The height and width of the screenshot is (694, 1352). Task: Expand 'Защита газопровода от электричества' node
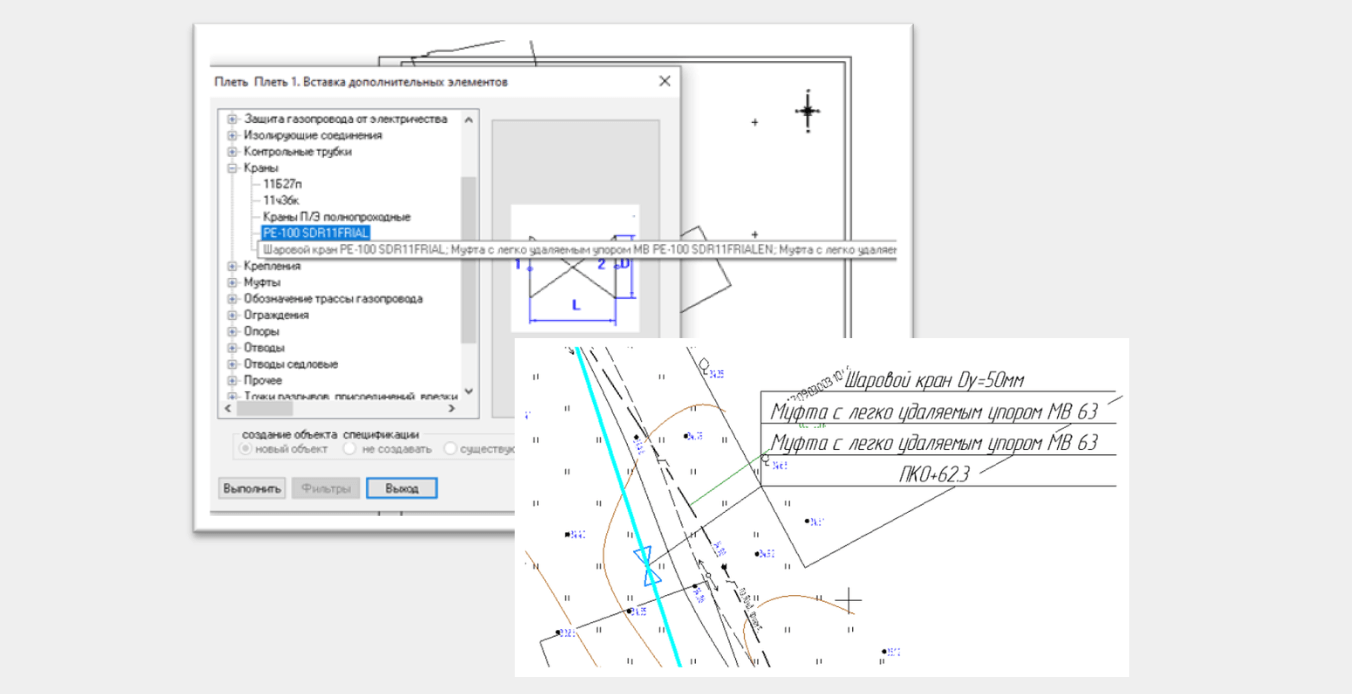(232, 119)
